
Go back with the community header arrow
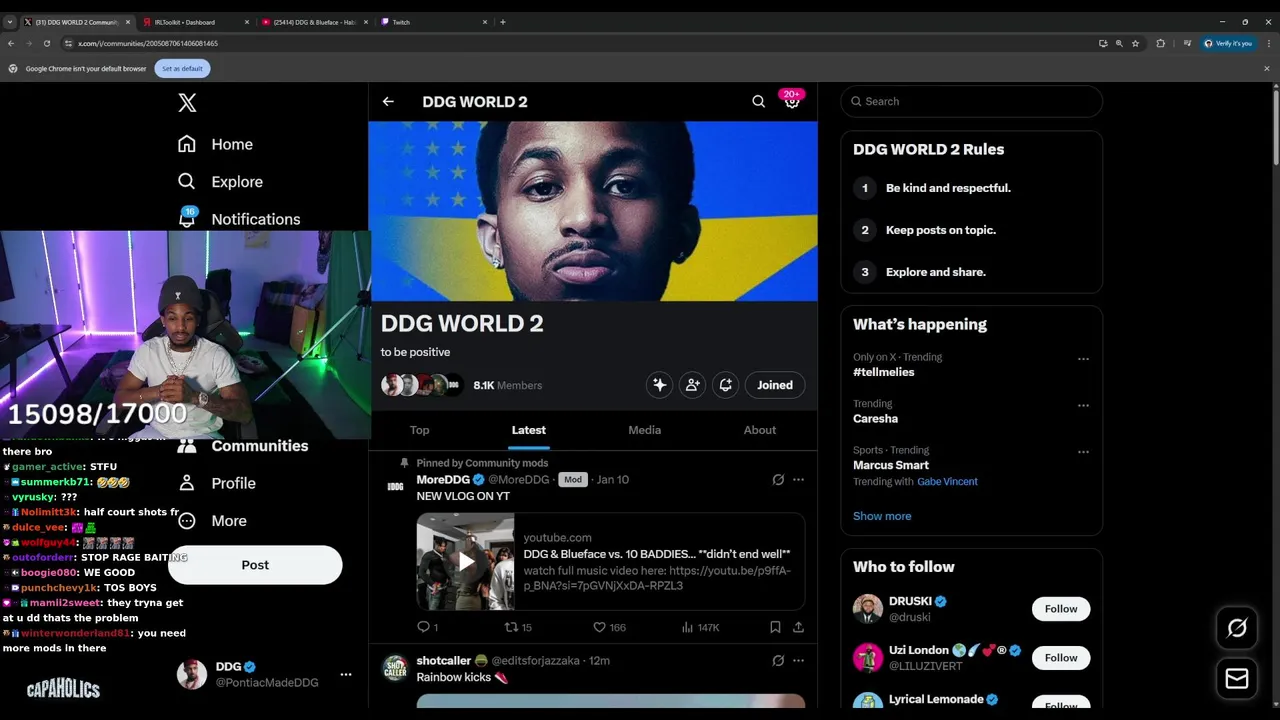388,101
